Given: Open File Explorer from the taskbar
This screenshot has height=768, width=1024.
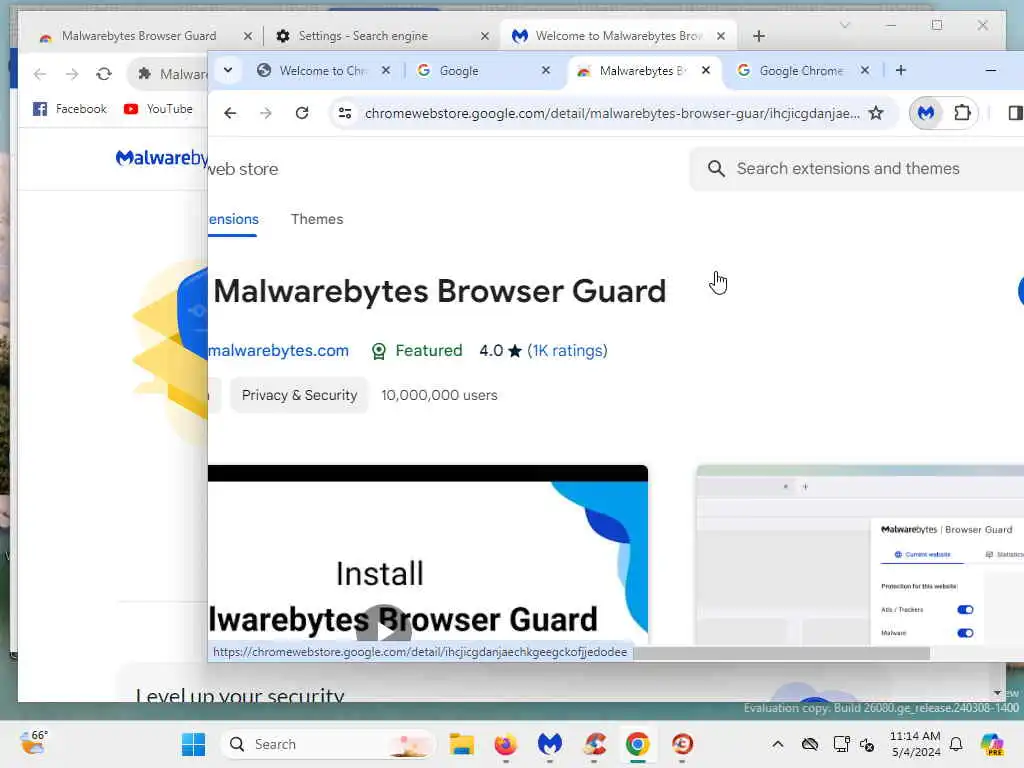Looking at the screenshot, I should click(x=462, y=744).
